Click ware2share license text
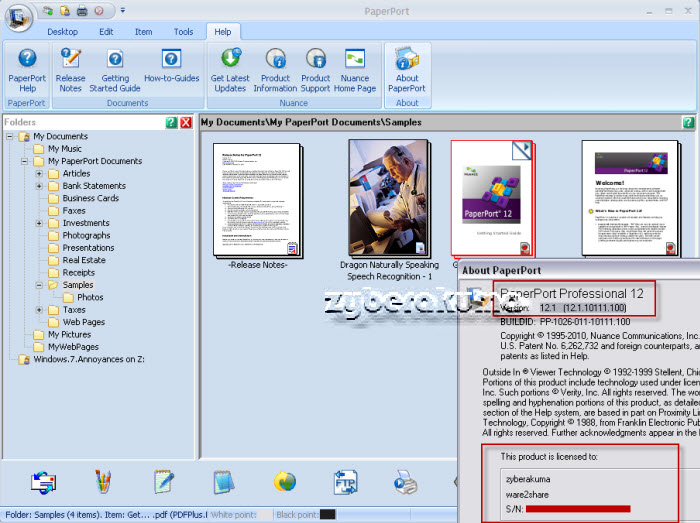Viewport: 700px width, 523px height. (x=527, y=495)
